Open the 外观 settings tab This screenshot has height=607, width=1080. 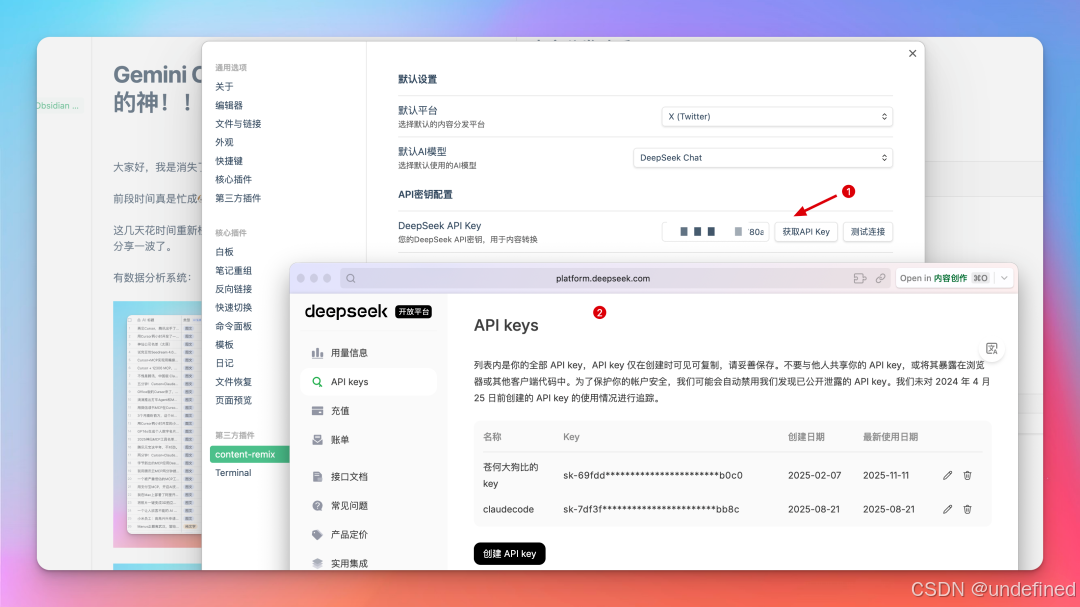224,143
